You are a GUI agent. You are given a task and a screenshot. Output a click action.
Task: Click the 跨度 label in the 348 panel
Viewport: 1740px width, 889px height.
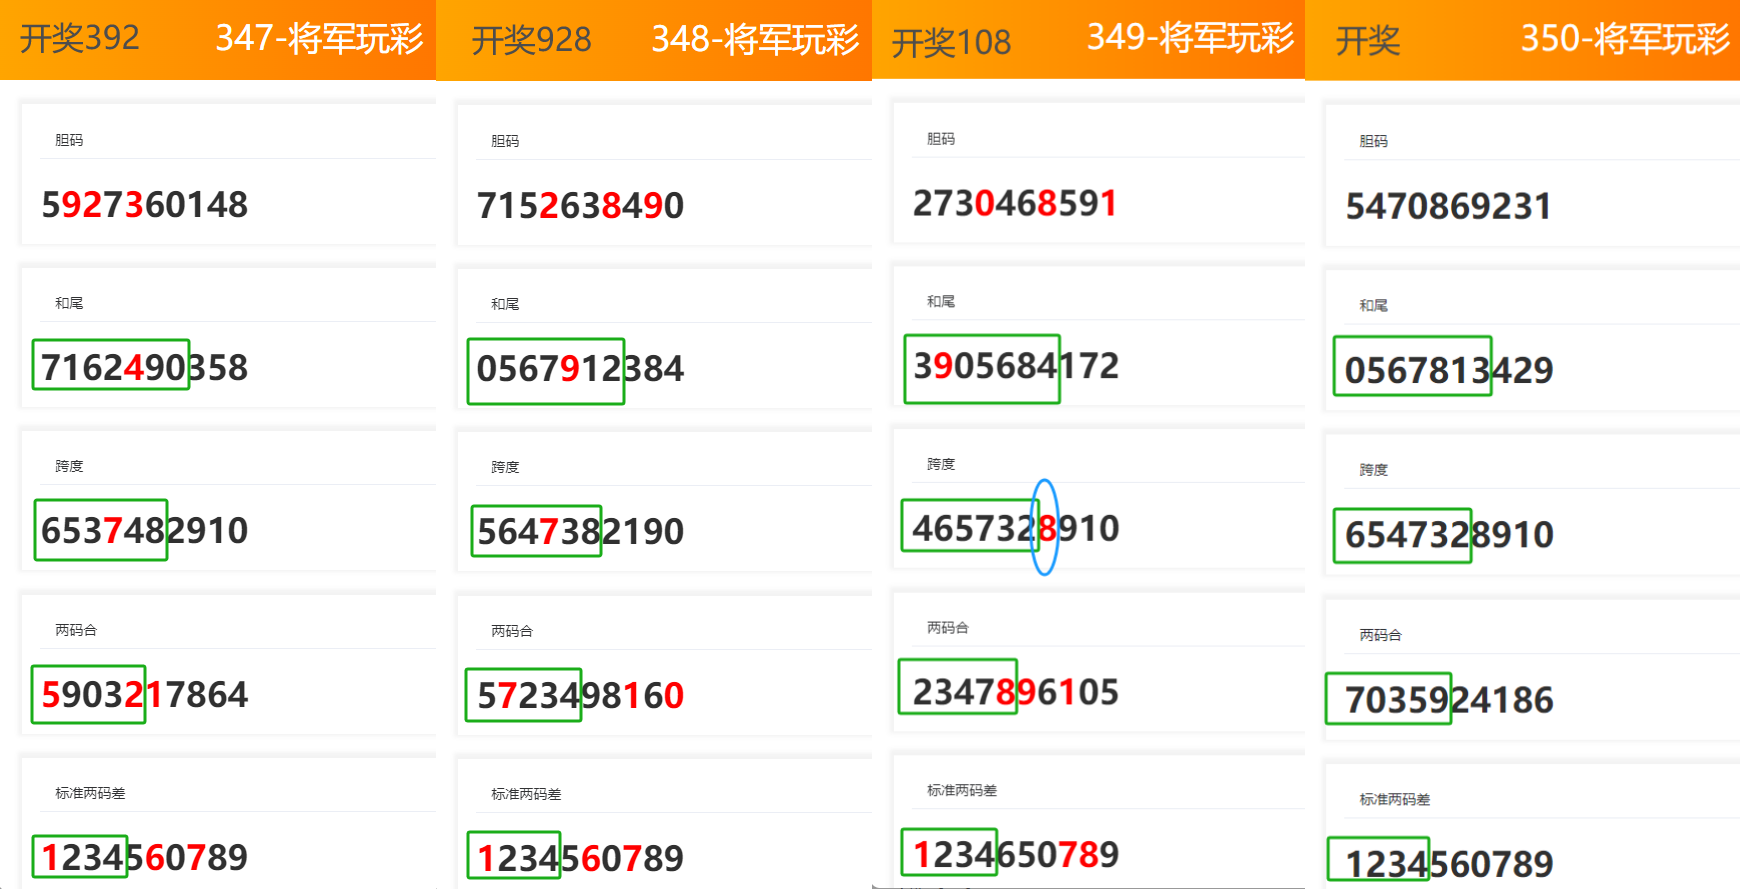pyautogui.click(x=505, y=467)
